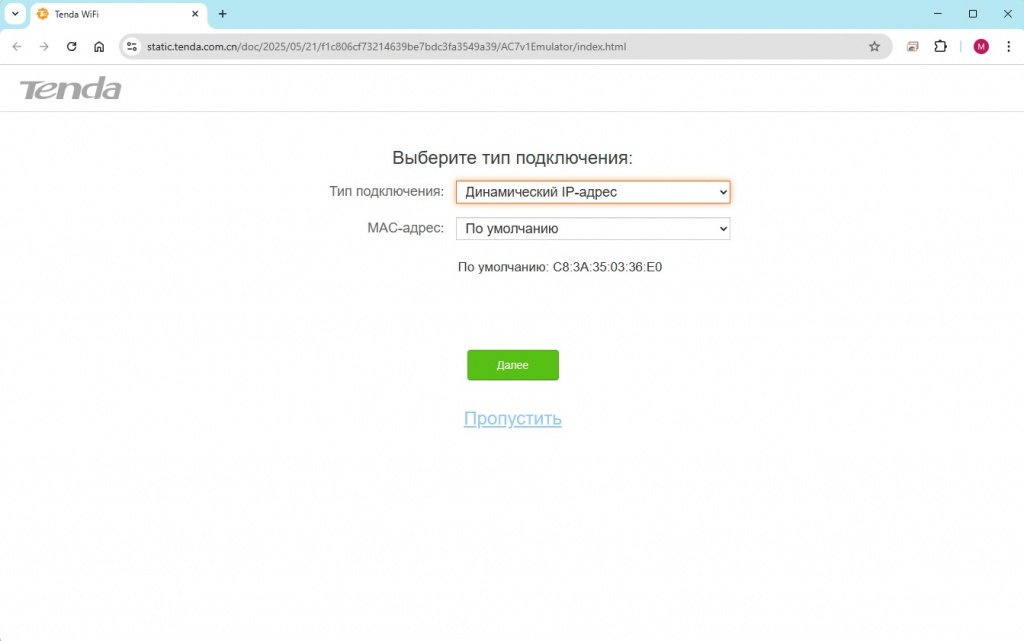
Task: Close the Tenda WiFi tab
Action: [x=195, y=14]
